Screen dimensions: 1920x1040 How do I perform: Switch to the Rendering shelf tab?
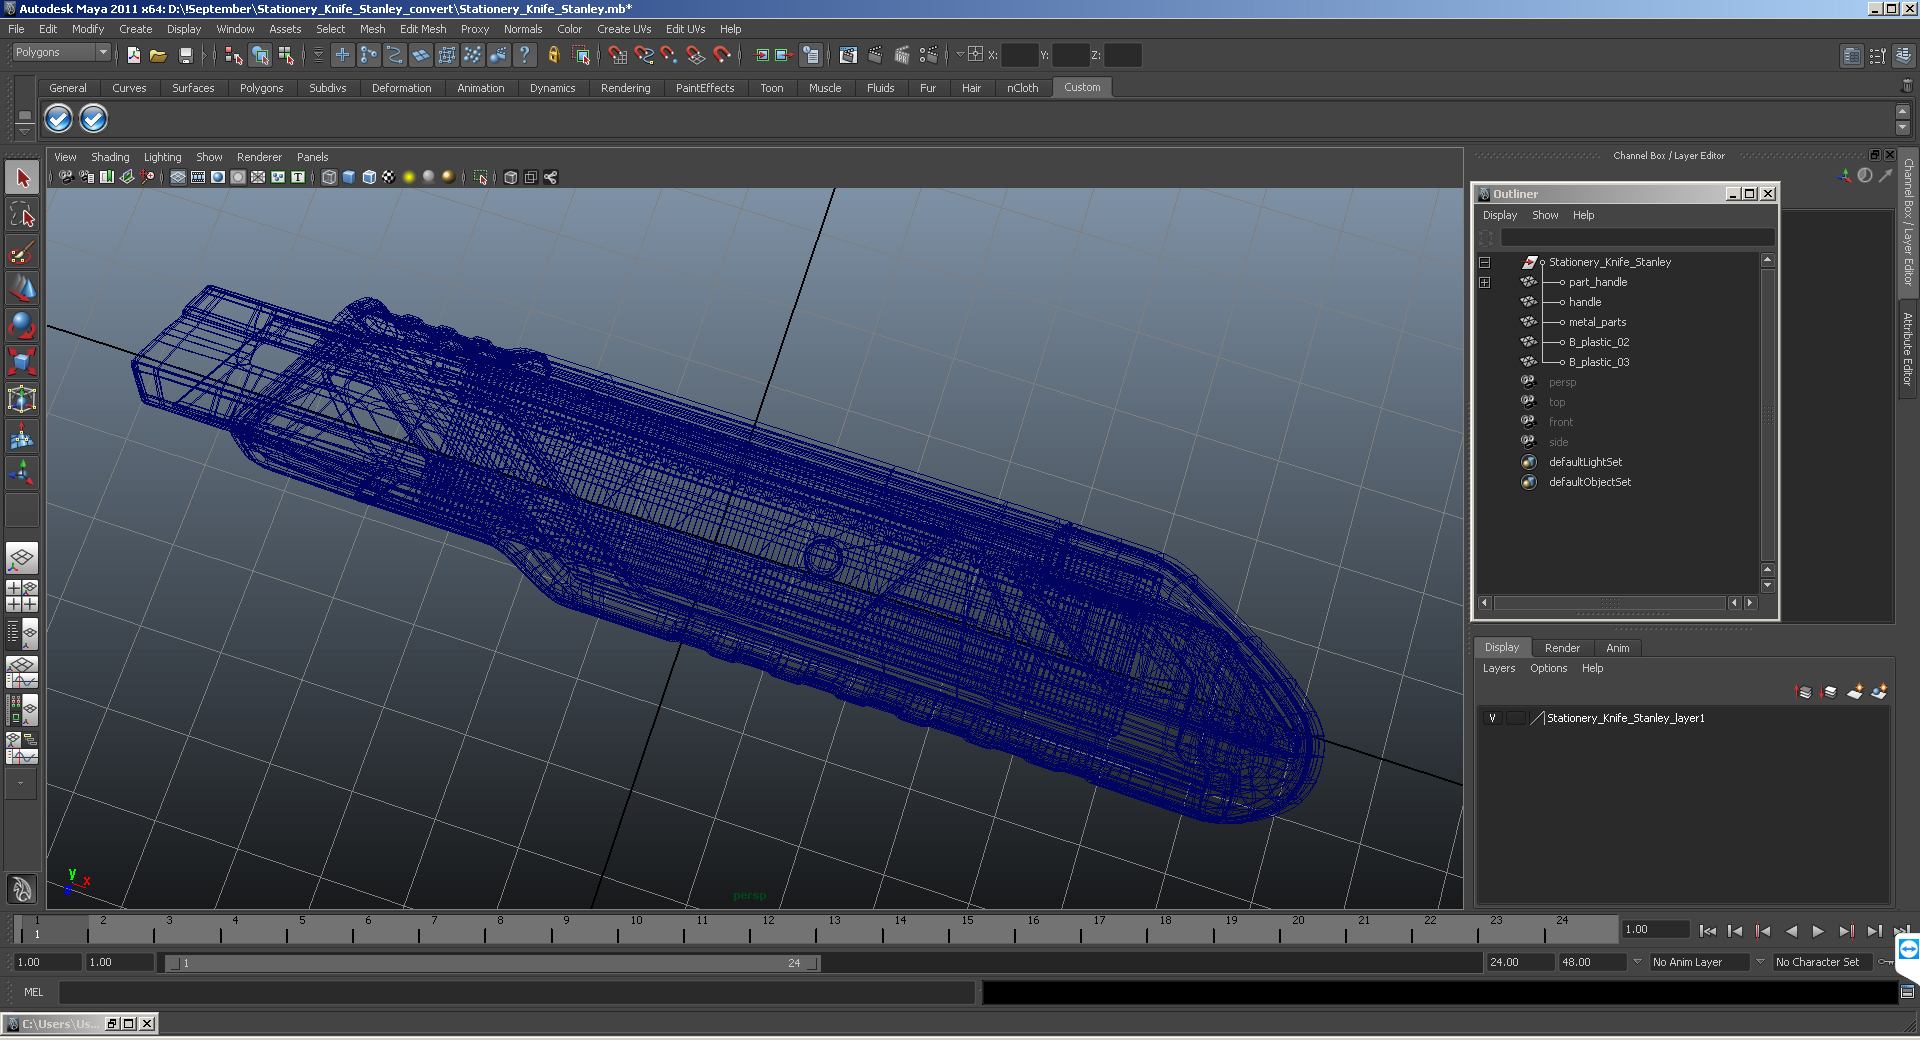click(x=625, y=88)
